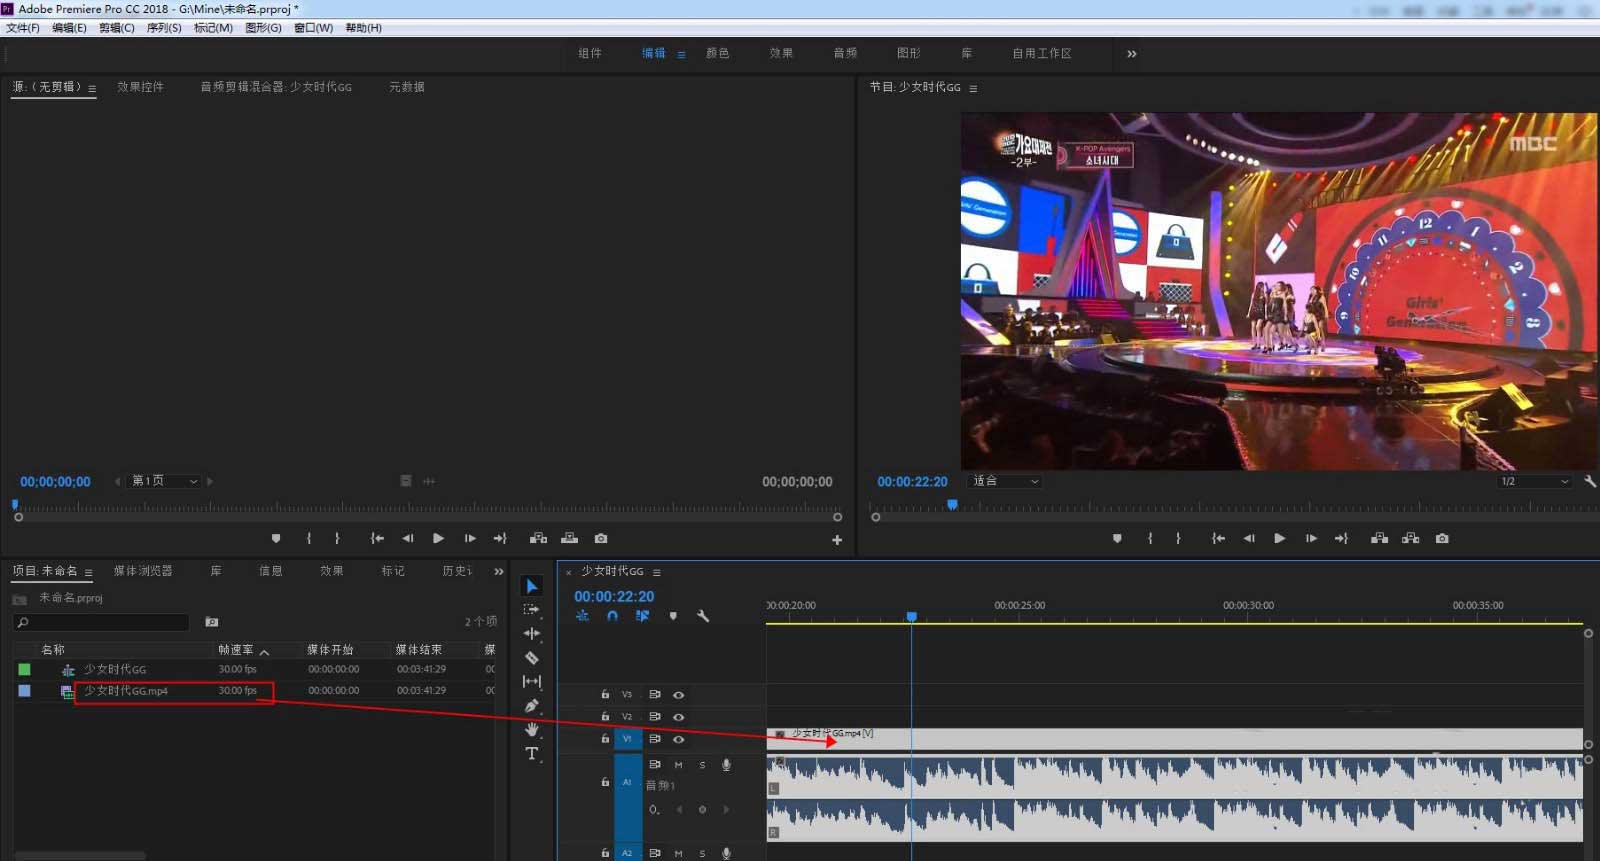Open the Program monitor zoom dropdown
The image size is (1600, 861).
[1005, 481]
